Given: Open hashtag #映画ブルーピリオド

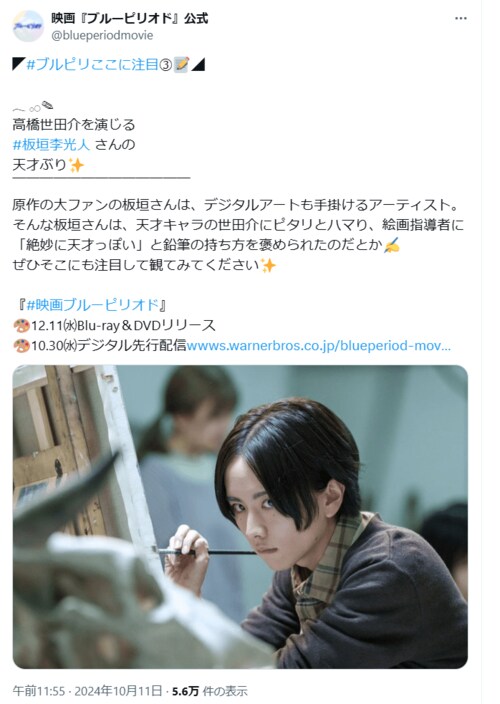Looking at the screenshot, I should pyautogui.click(x=92, y=305).
